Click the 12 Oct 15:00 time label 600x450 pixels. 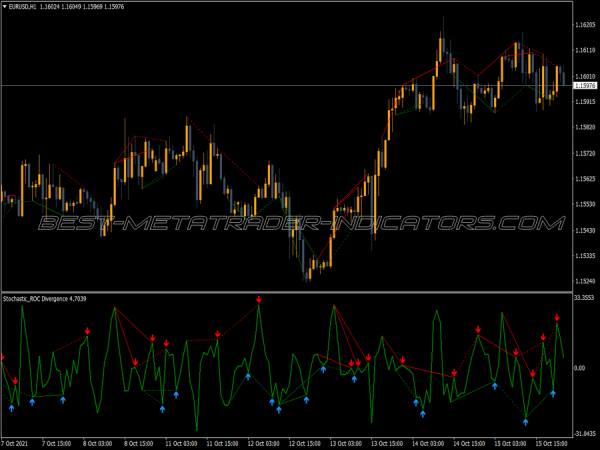pyautogui.click(x=305, y=444)
